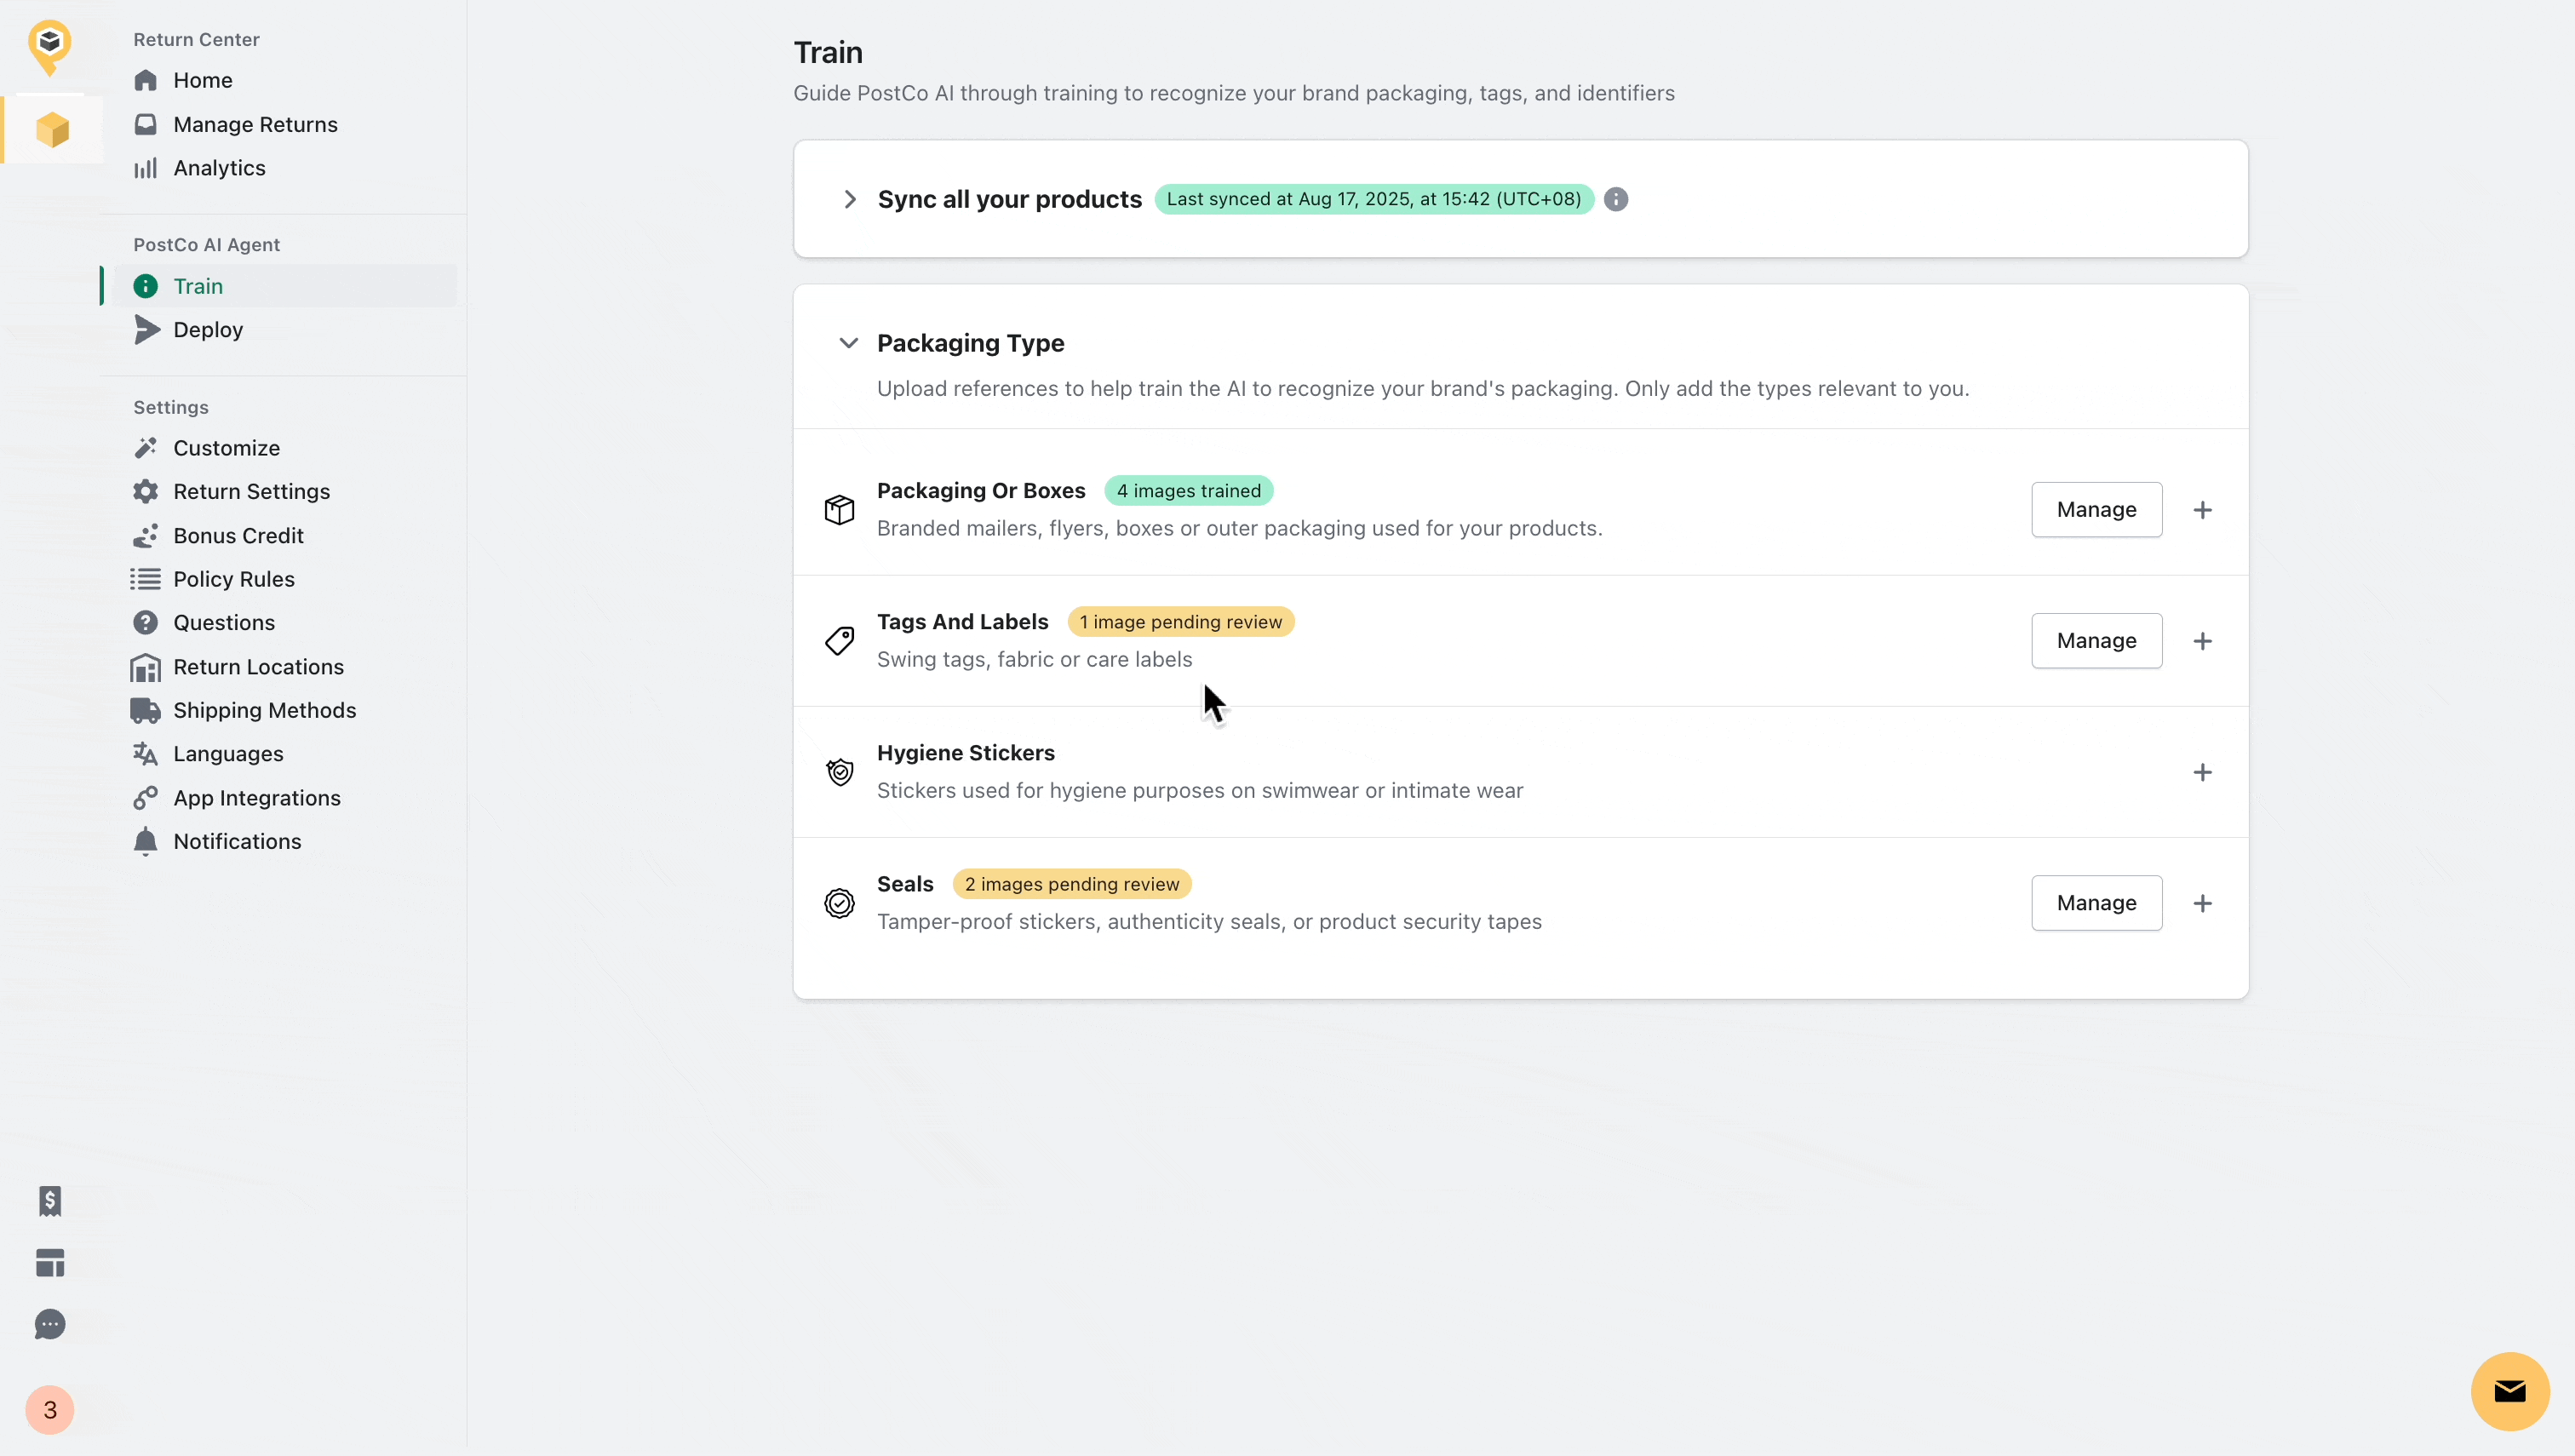This screenshot has width=2575, height=1456.
Task: Open the layout template icon in left rail
Action: [50, 1263]
